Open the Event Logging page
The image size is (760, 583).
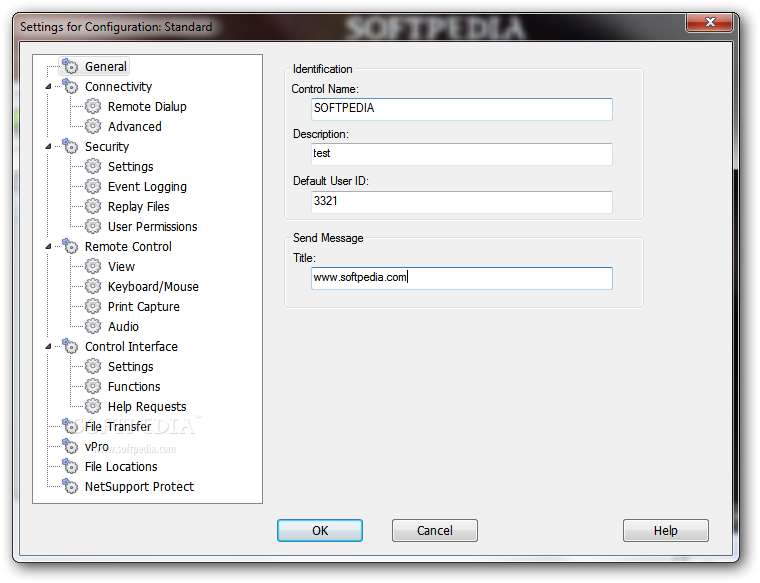(x=147, y=187)
